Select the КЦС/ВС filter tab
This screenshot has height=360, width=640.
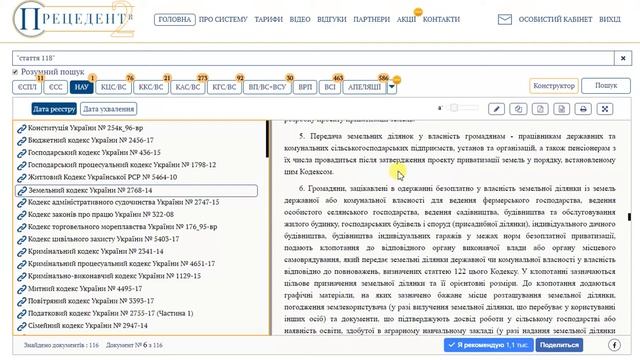click(113, 87)
